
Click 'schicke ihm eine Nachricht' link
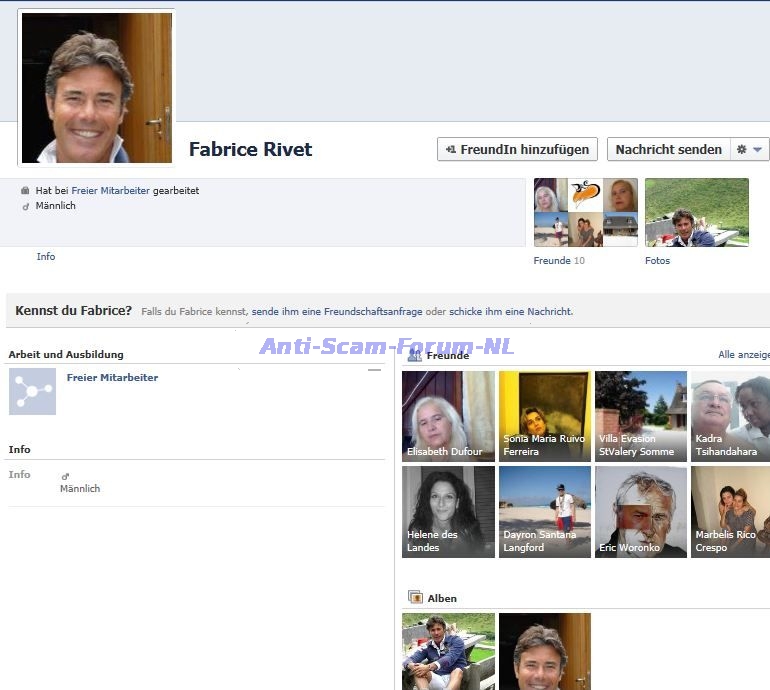click(510, 311)
